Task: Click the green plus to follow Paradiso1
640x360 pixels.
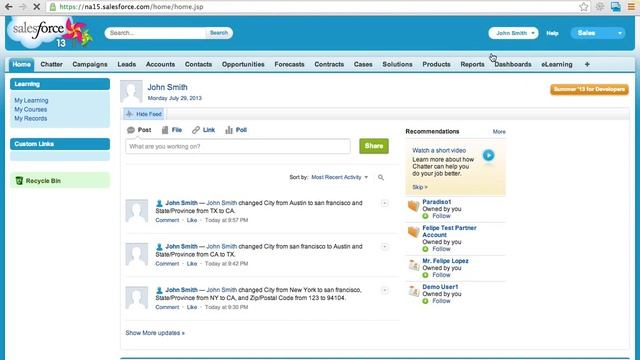Action: coord(425,216)
